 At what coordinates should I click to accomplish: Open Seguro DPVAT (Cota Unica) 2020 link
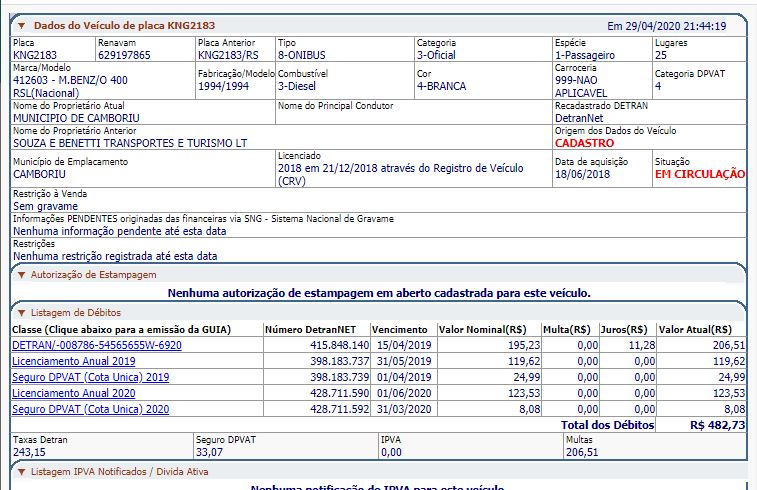pyautogui.click(x=90, y=409)
